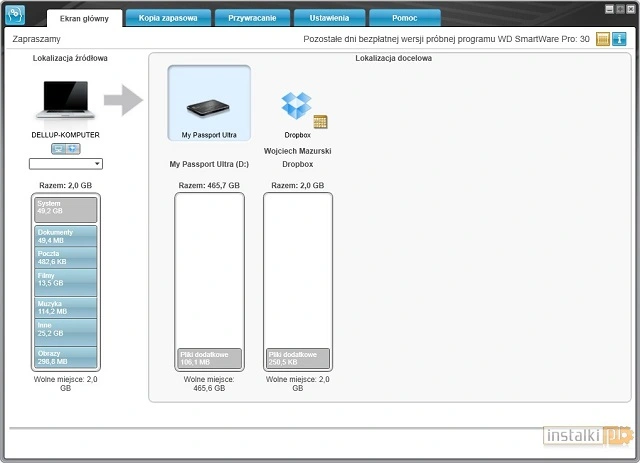Click the calendar badge beside Dropbox

pos(320,122)
